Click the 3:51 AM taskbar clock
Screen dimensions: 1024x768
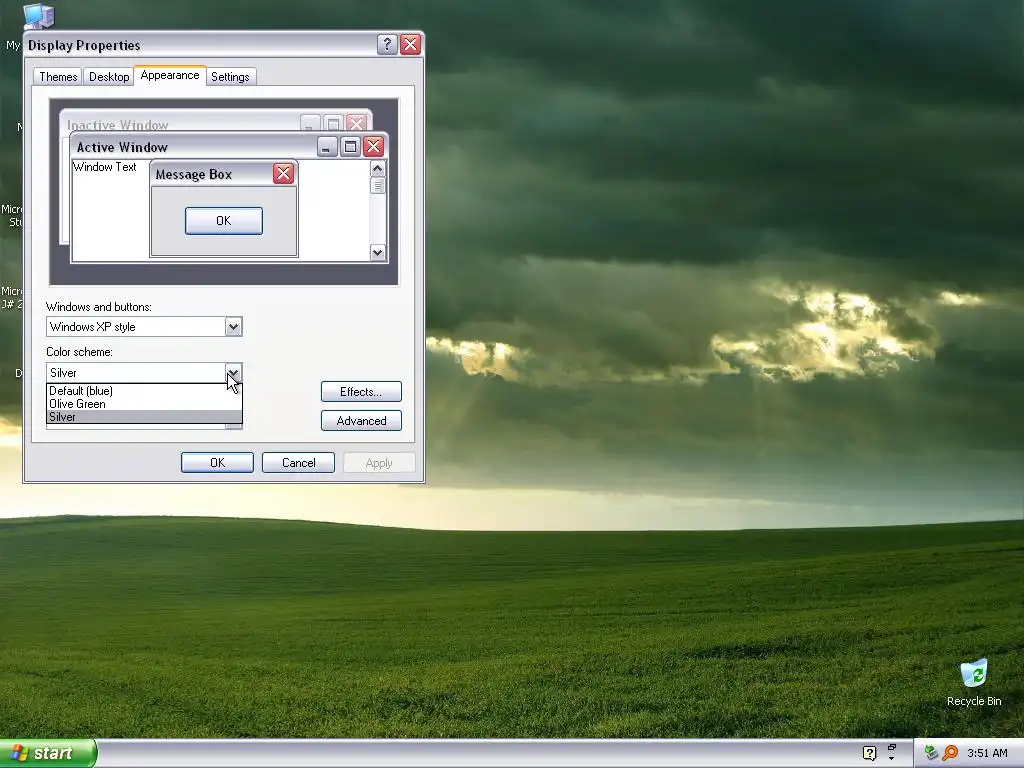[x=987, y=753]
